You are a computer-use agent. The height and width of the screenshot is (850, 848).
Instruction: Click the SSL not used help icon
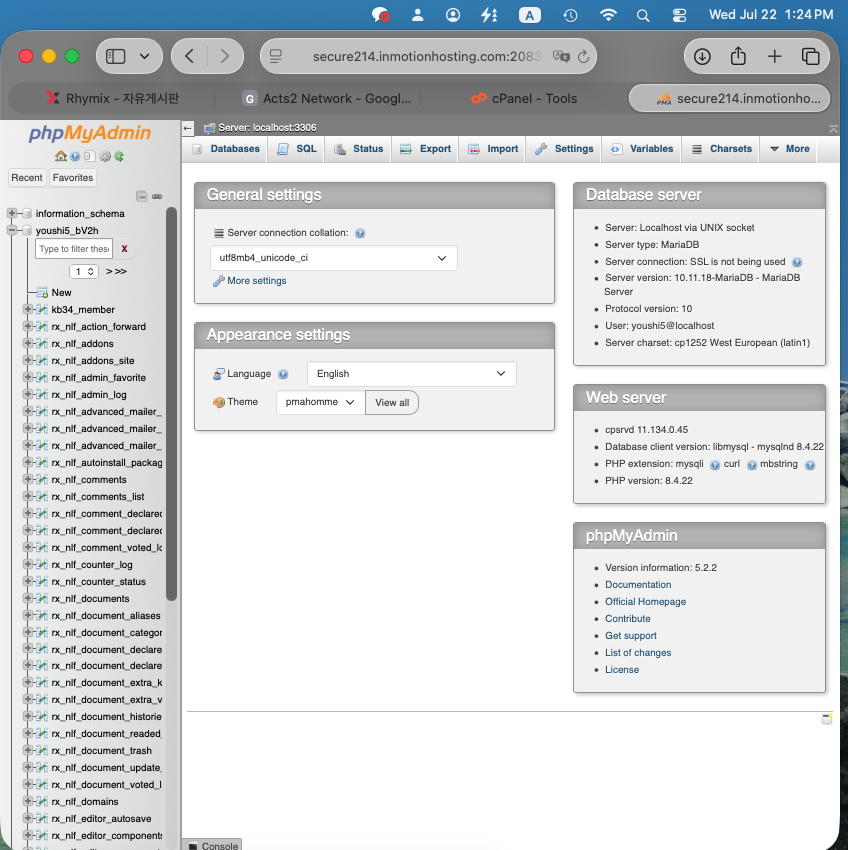click(796, 262)
